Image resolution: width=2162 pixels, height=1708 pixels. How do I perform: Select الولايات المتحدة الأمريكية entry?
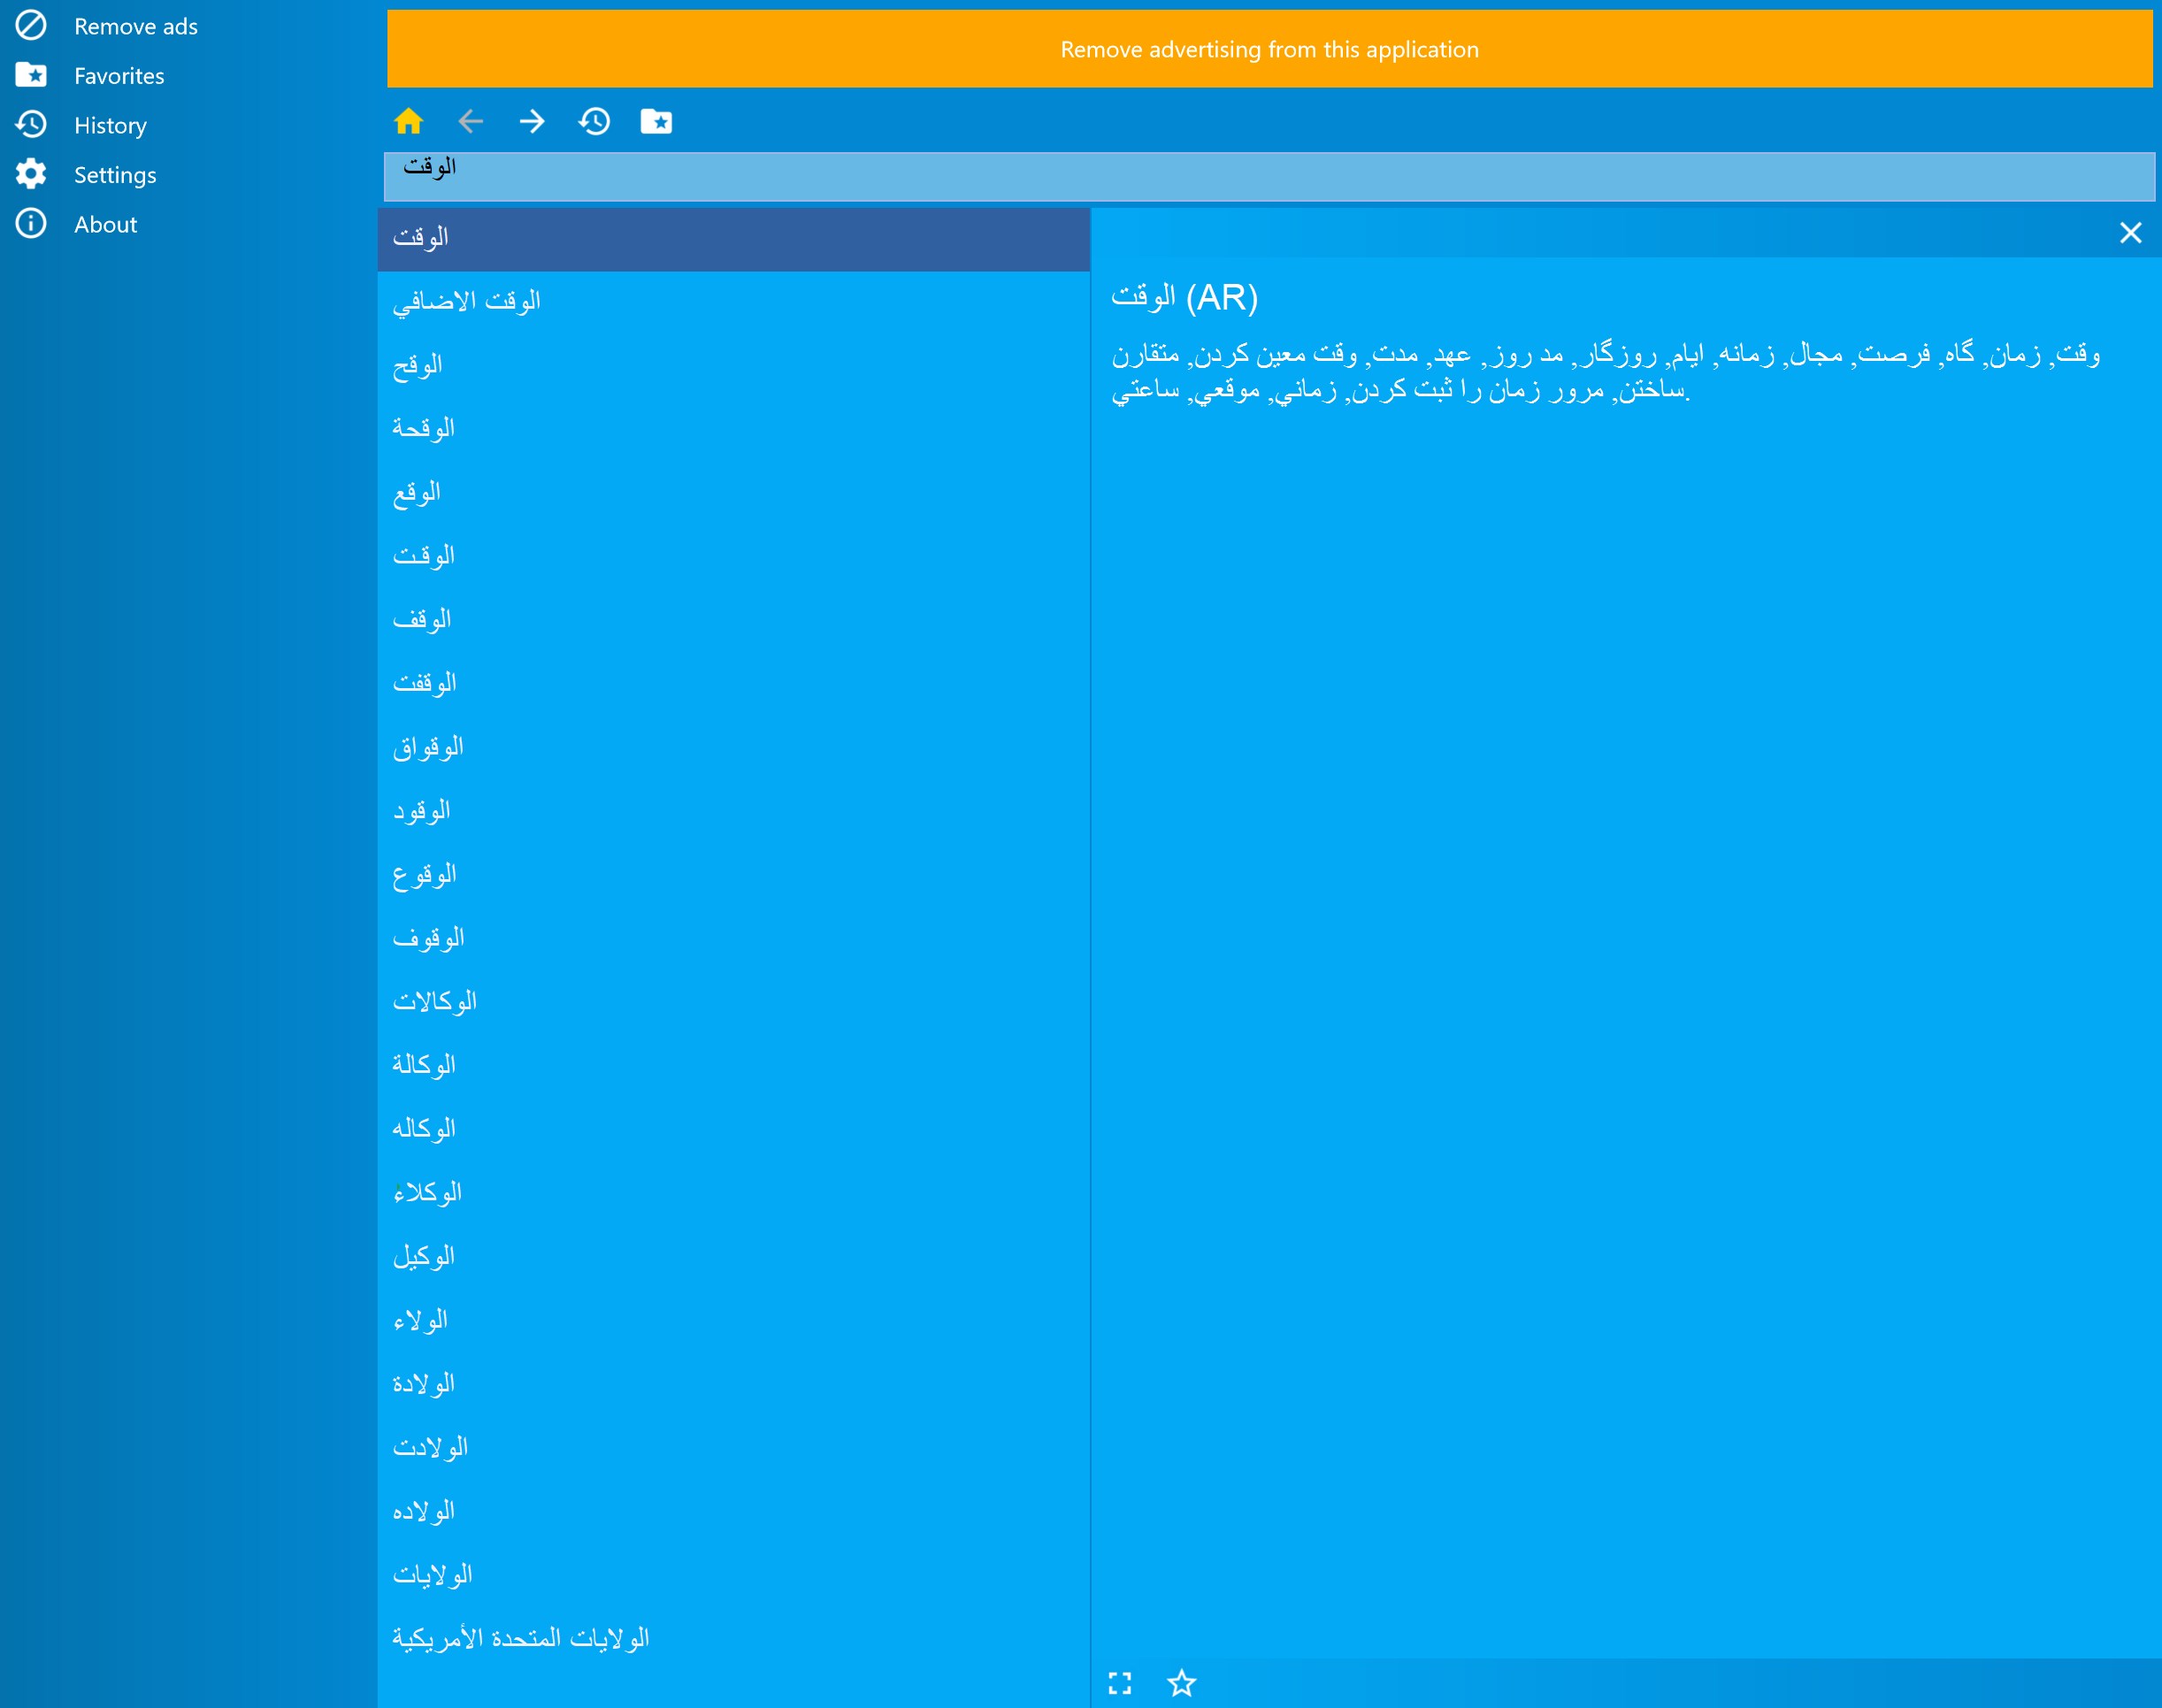point(520,1638)
